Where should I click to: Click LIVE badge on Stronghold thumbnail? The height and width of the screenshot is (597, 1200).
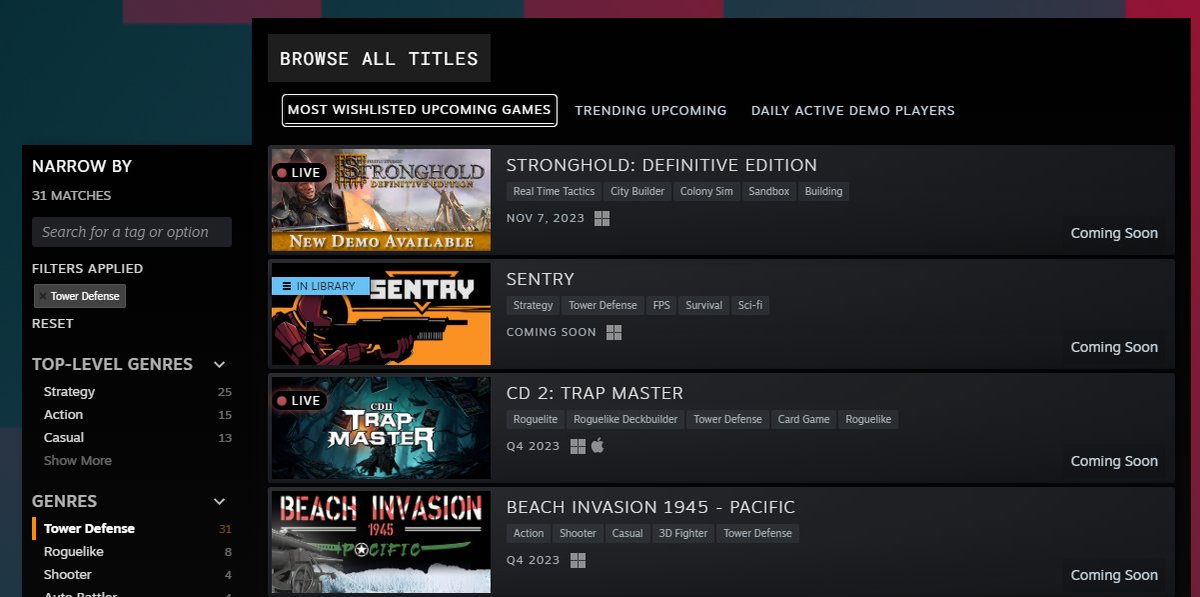298,172
